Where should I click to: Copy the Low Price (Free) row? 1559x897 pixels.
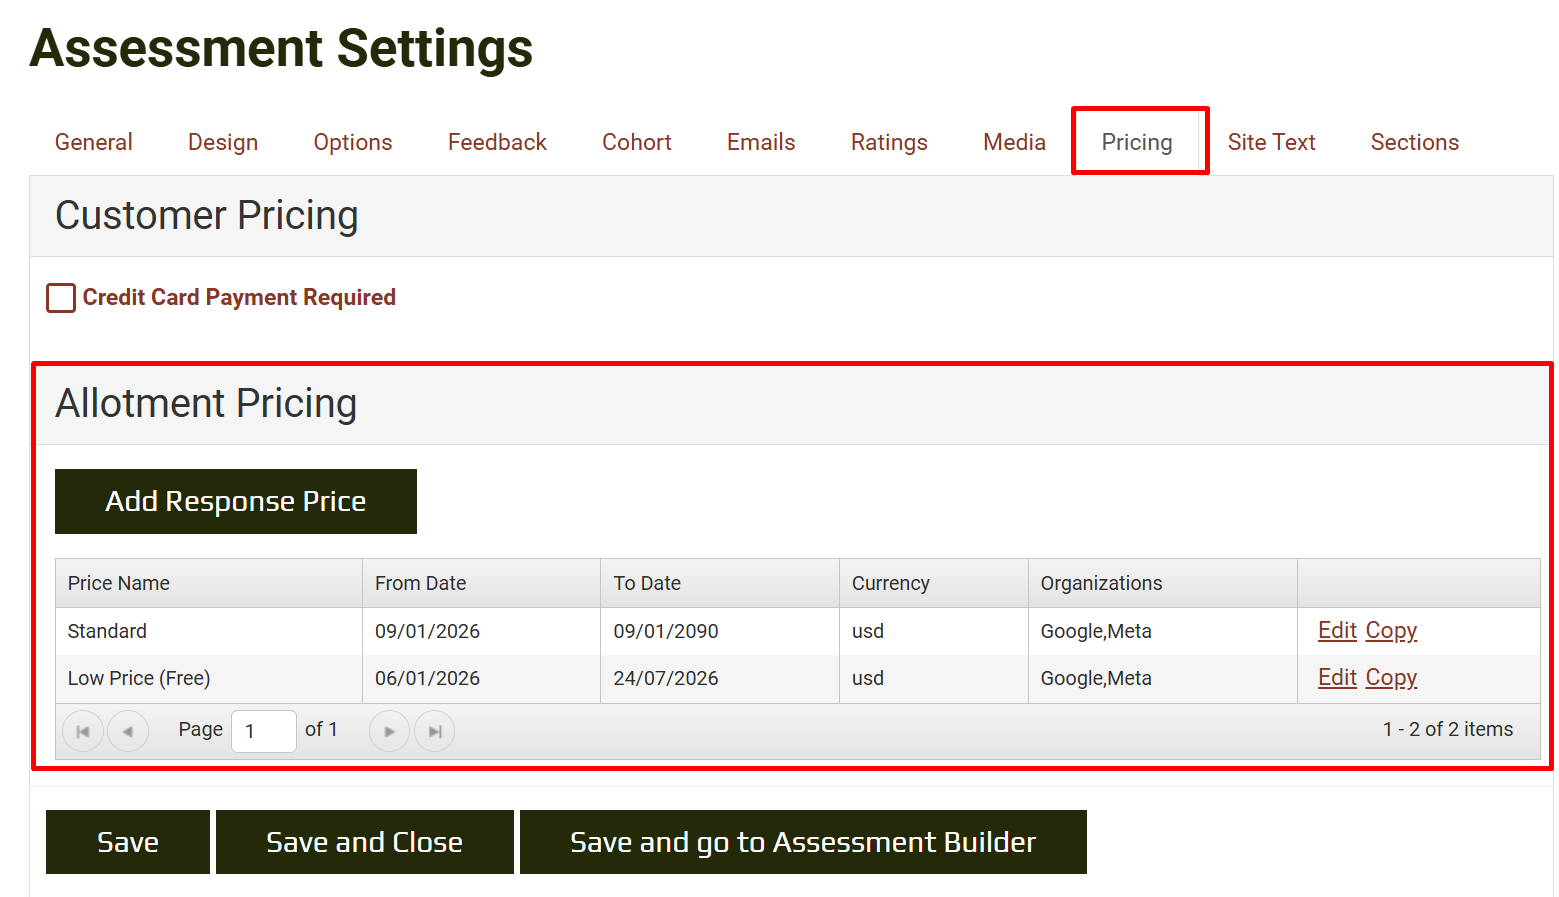1391,677
